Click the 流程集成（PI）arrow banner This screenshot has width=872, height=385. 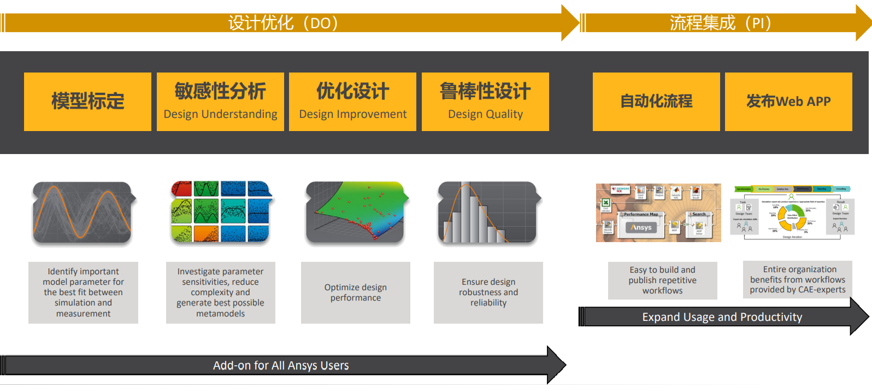click(725, 23)
